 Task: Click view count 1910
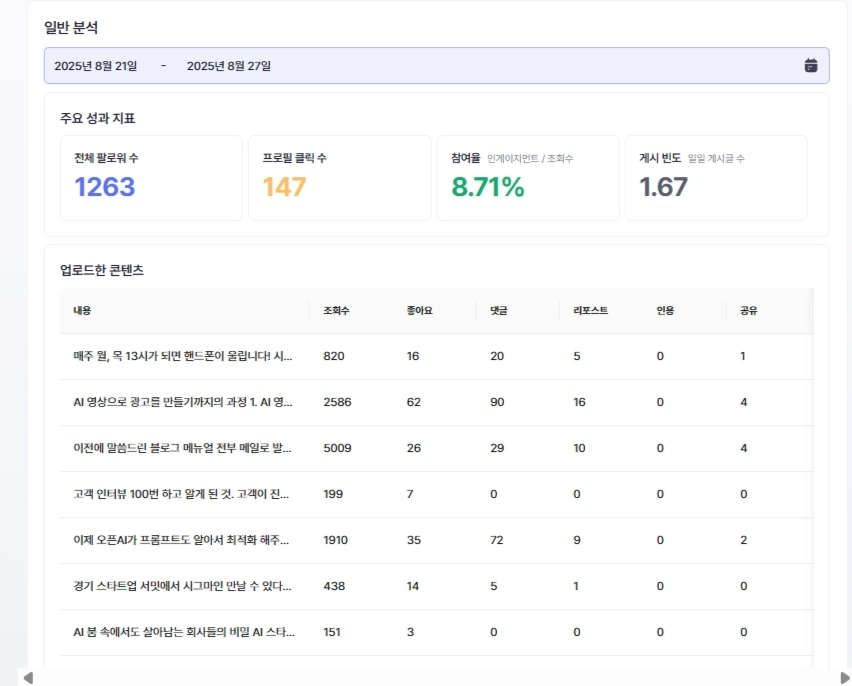point(335,540)
